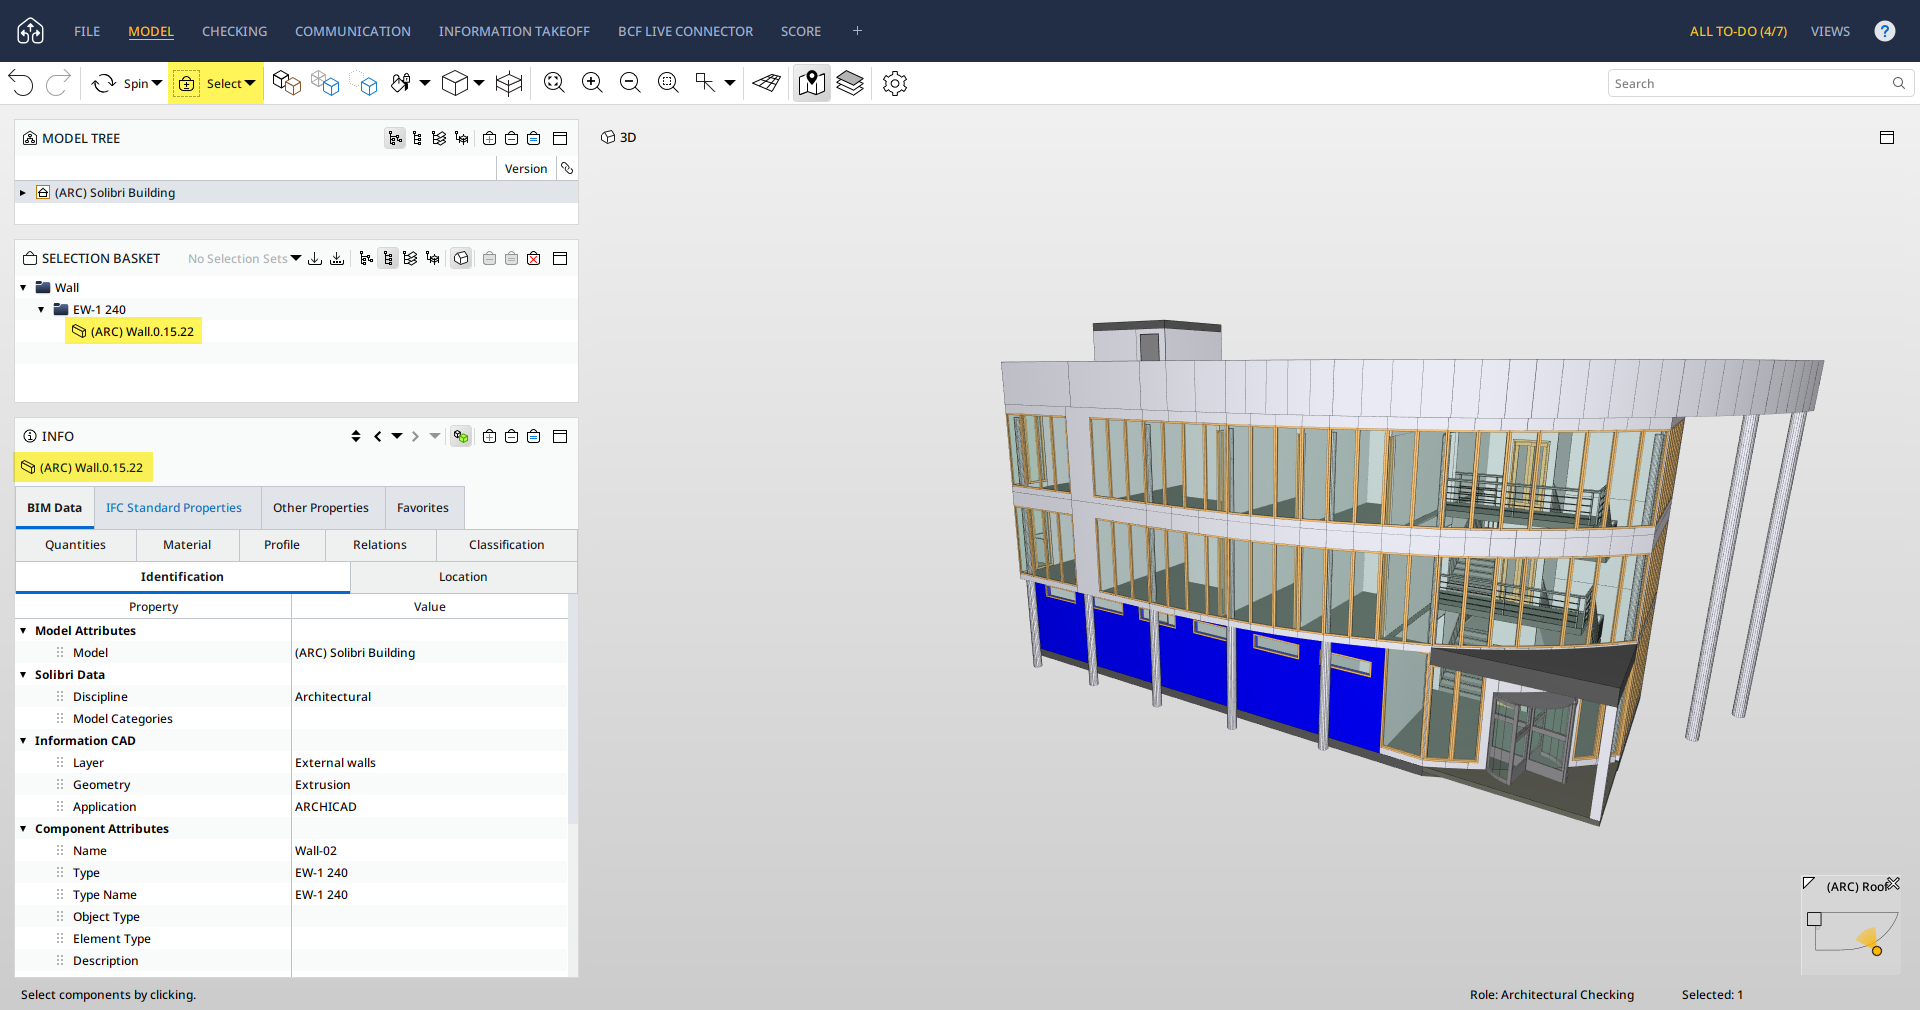The image size is (1920, 1010).
Task: Toggle Info follow-selection green cube icon
Action: 461,436
